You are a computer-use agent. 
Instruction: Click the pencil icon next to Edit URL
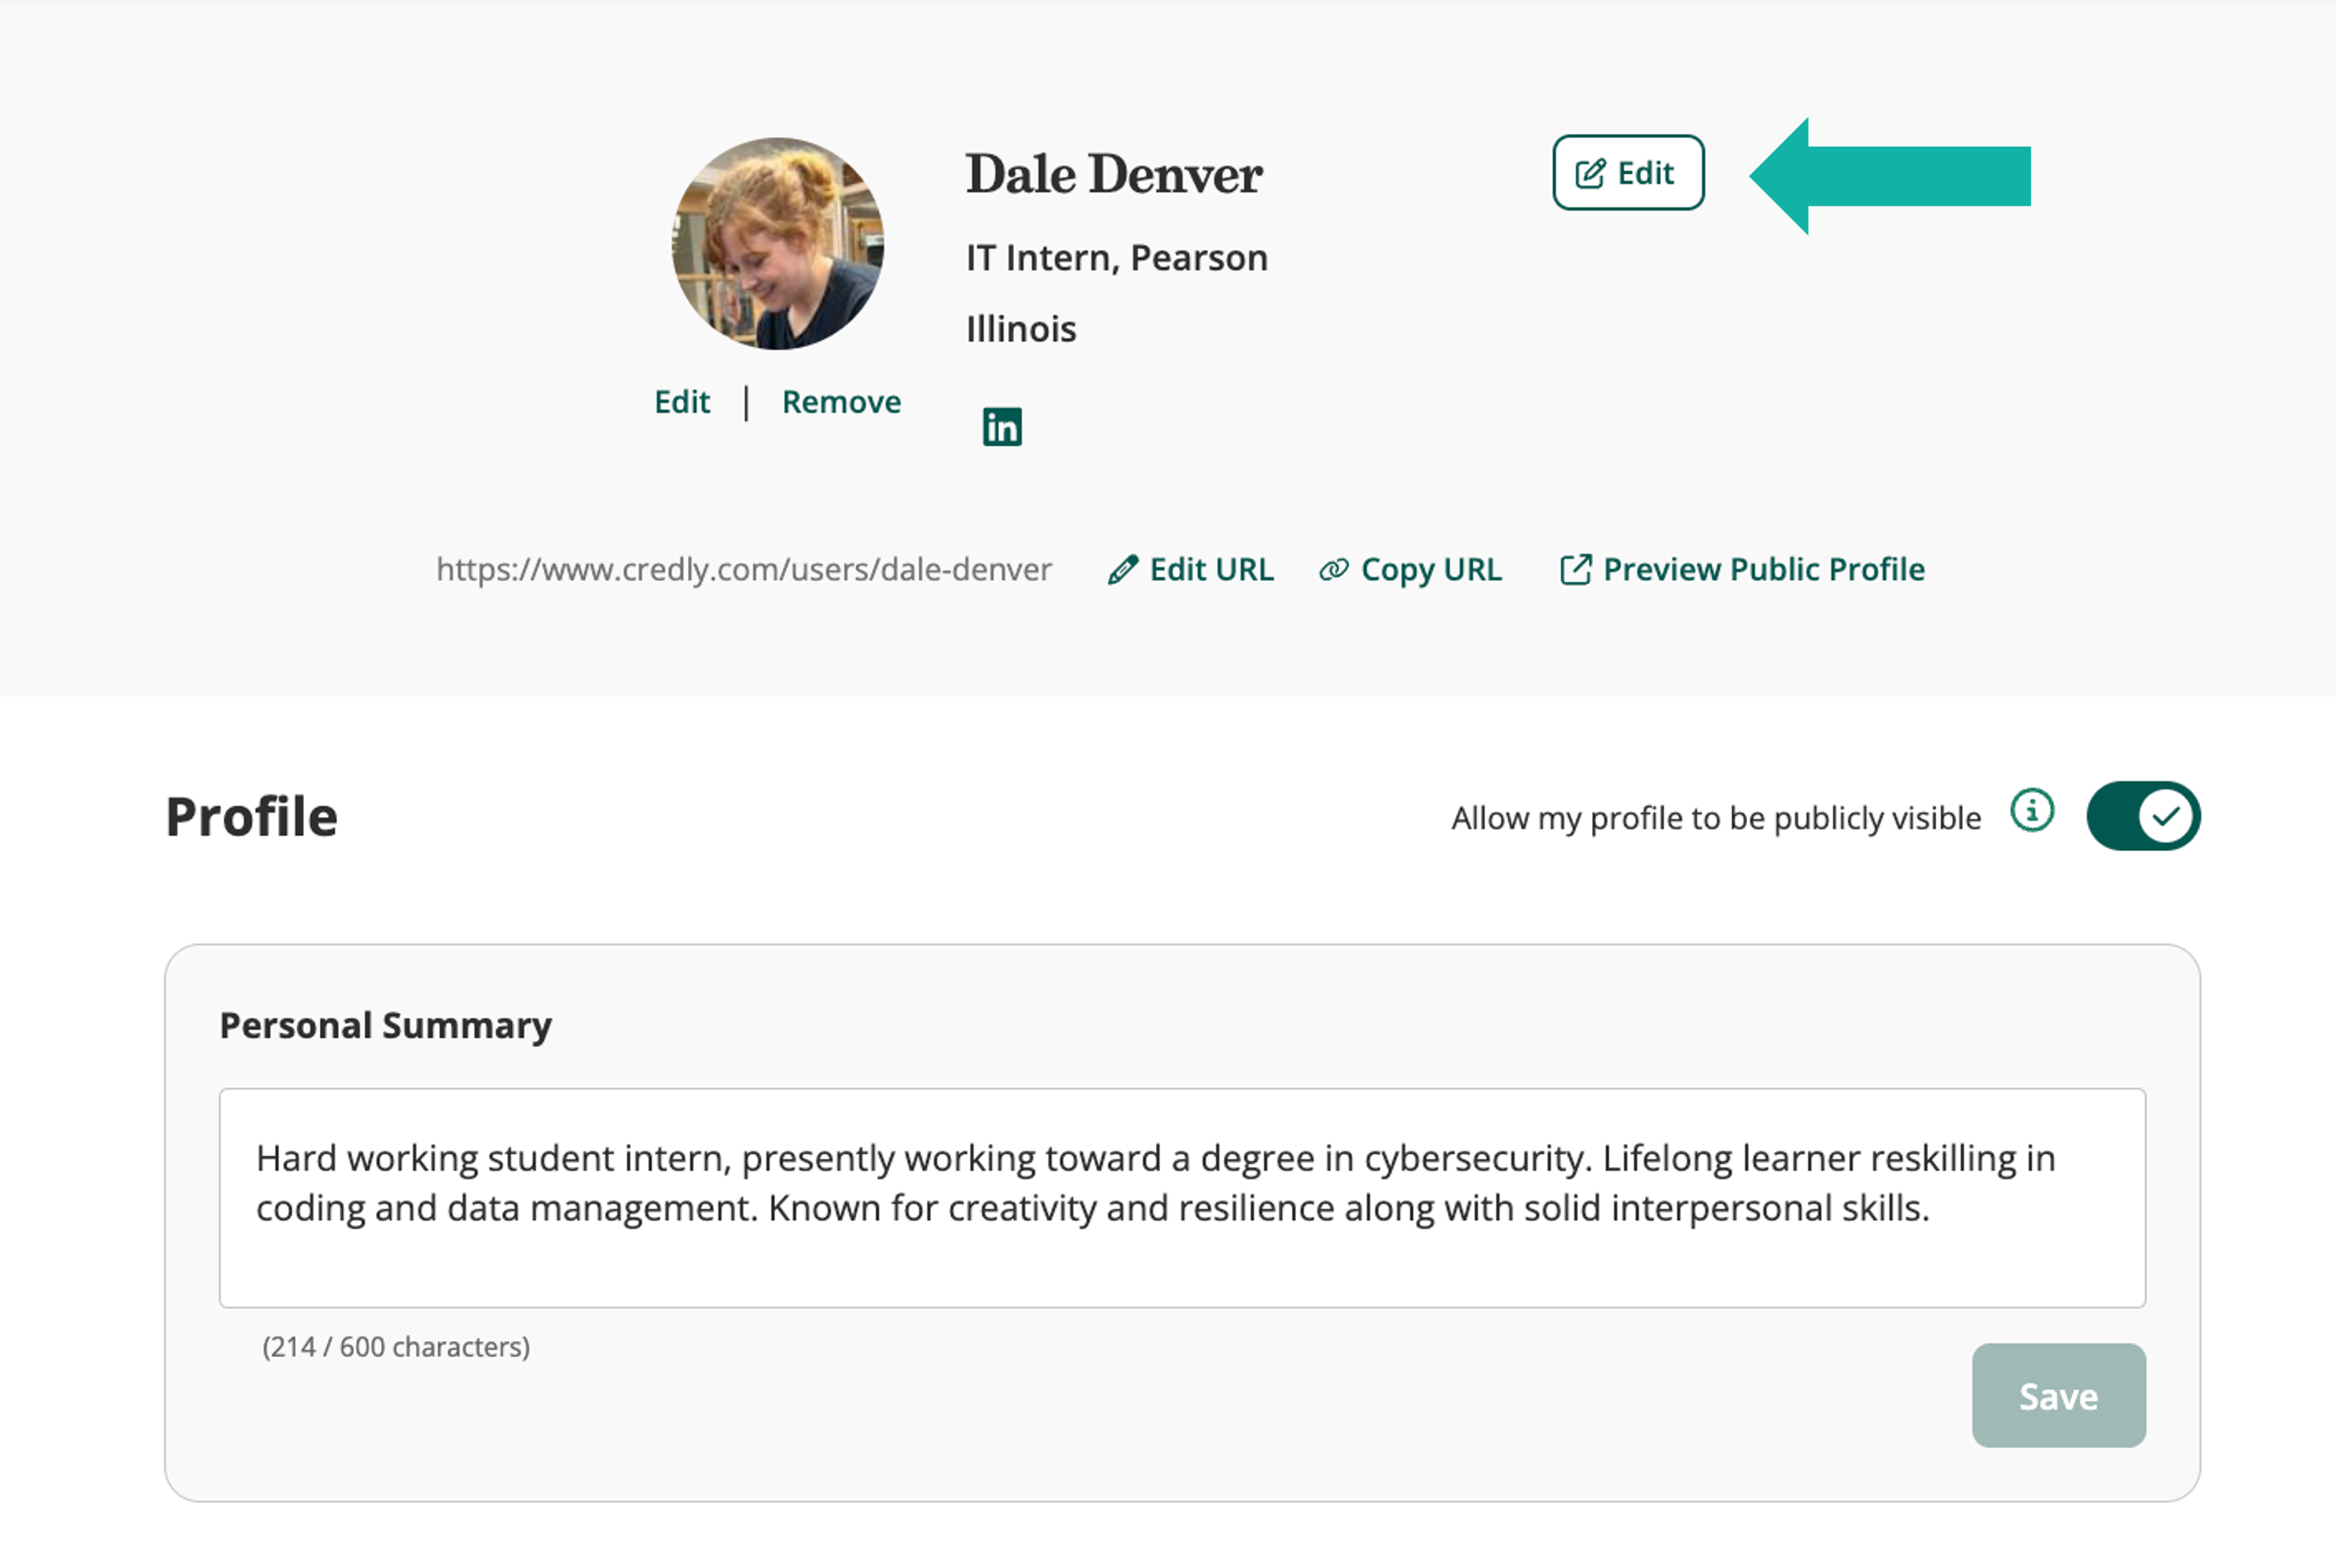click(x=1122, y=570)
